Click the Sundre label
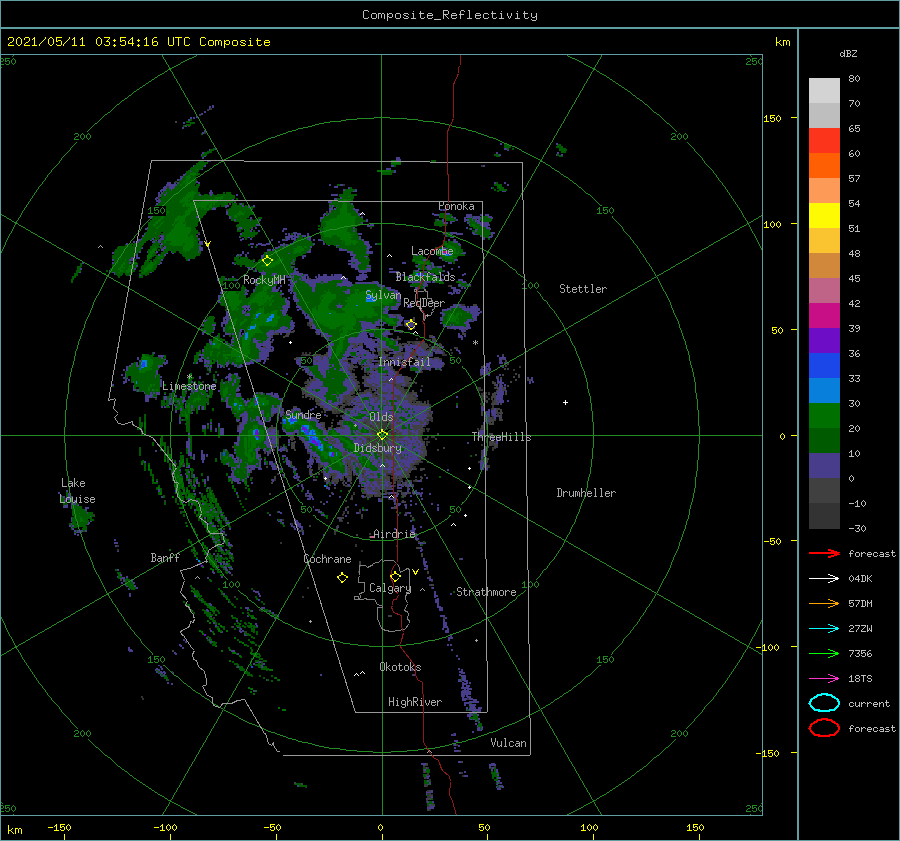 304,414
